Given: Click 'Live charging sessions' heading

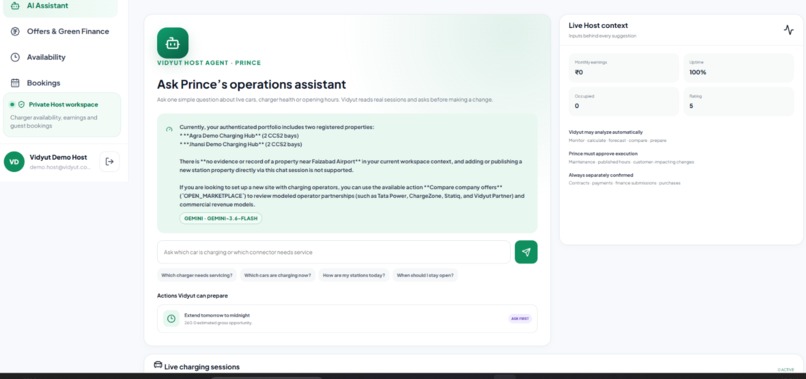Looking at the screenshot, I should (202, 367).
